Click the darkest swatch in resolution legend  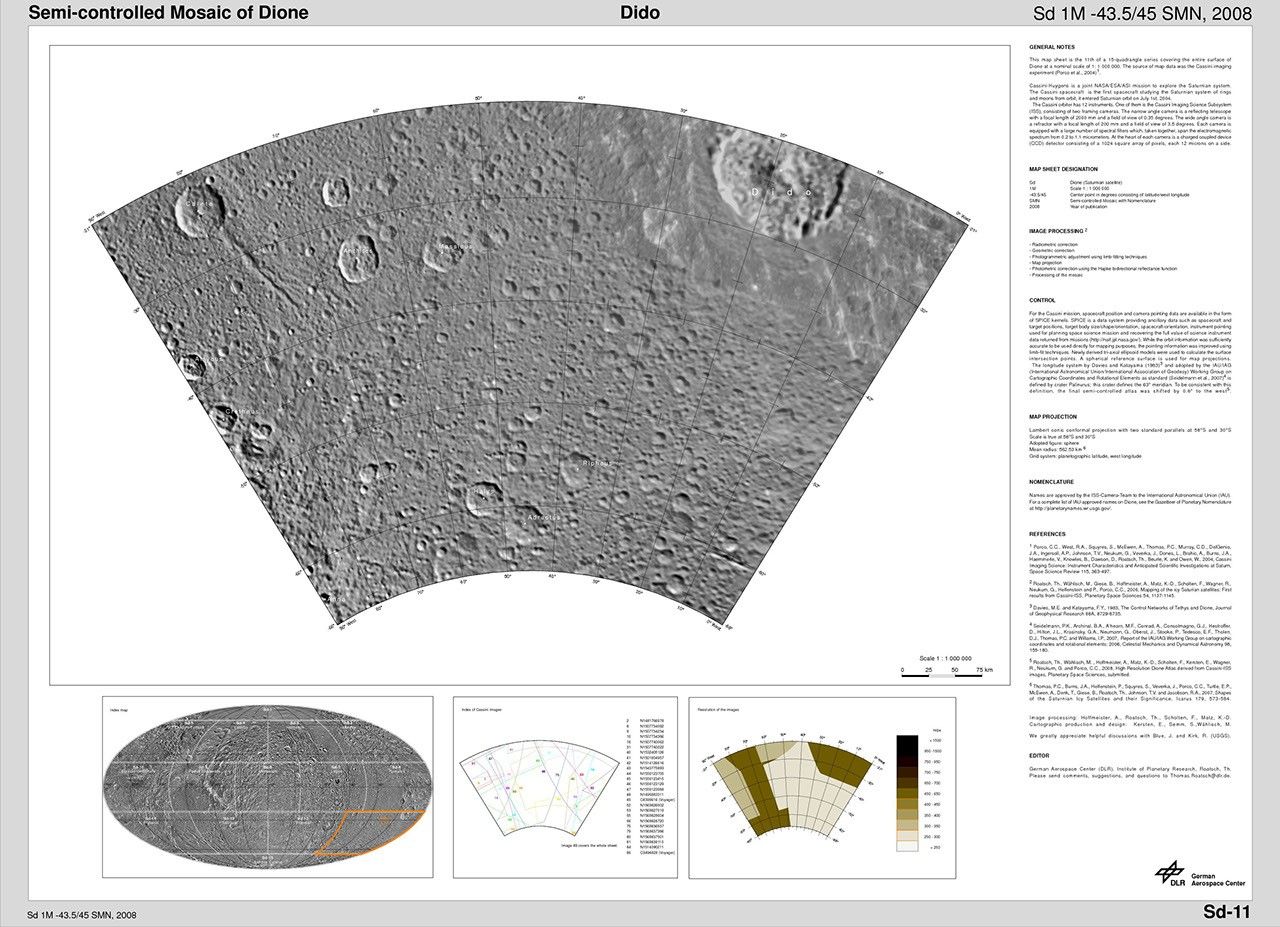pyautogui.click(x=908, y=740)
